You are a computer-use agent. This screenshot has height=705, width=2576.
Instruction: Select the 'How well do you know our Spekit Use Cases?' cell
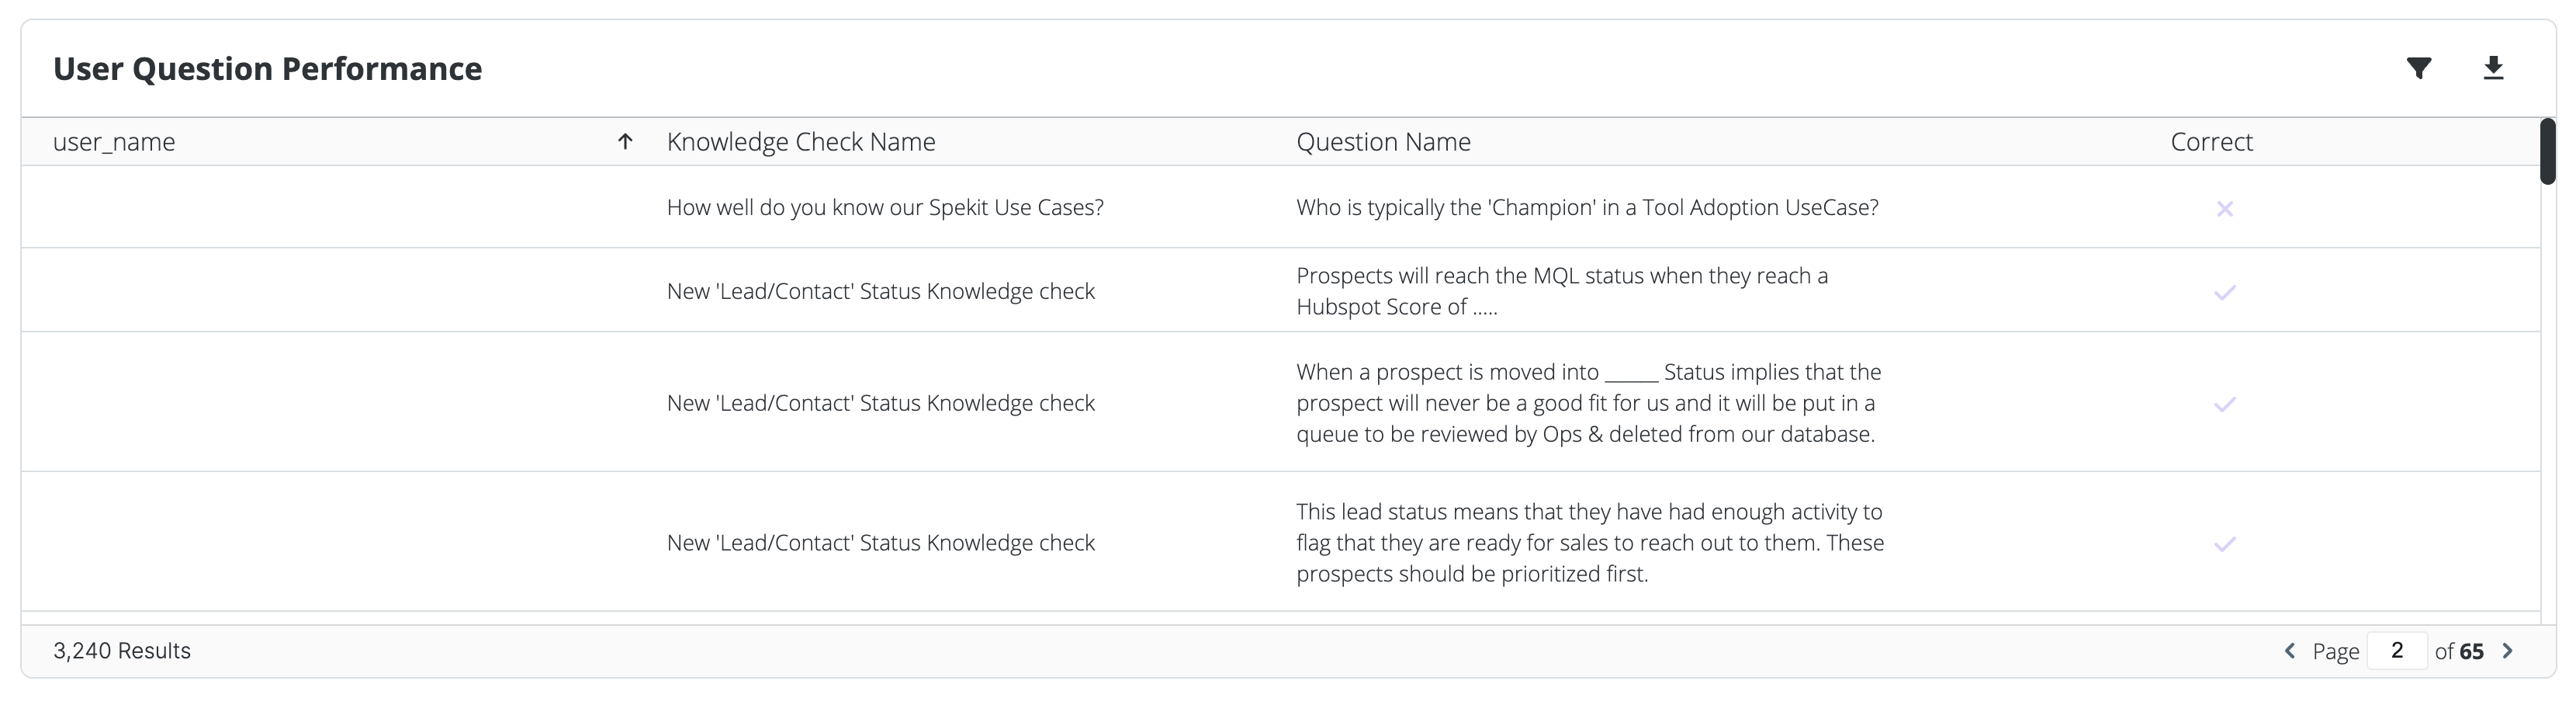coord(885,207)
